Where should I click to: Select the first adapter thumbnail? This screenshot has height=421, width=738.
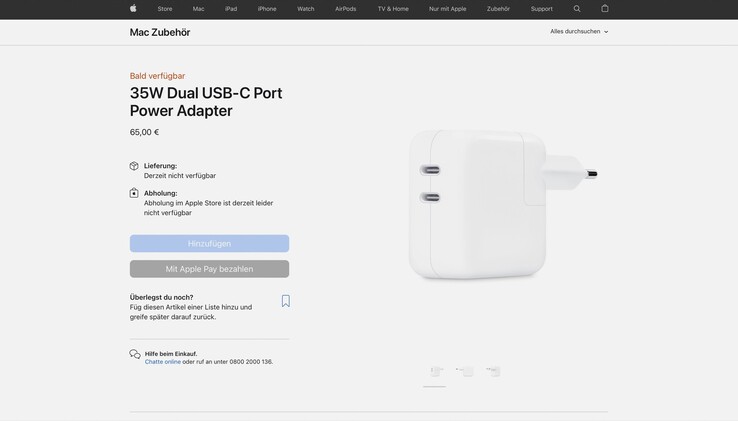436,372
